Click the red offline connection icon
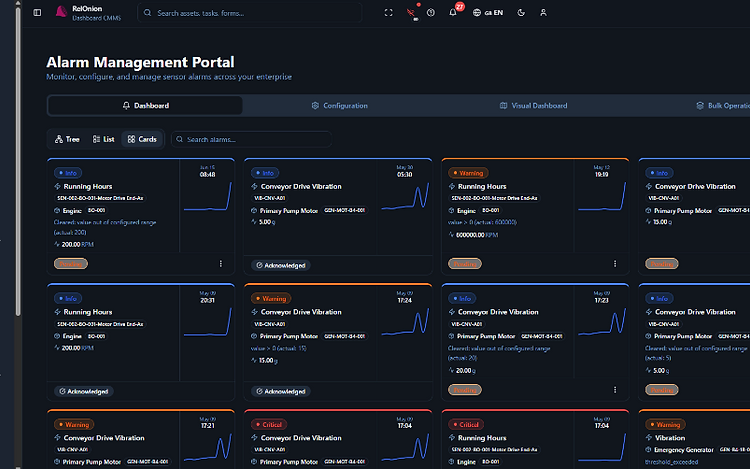The width and height of the screenshot is (750, 469). click(411, 13)
